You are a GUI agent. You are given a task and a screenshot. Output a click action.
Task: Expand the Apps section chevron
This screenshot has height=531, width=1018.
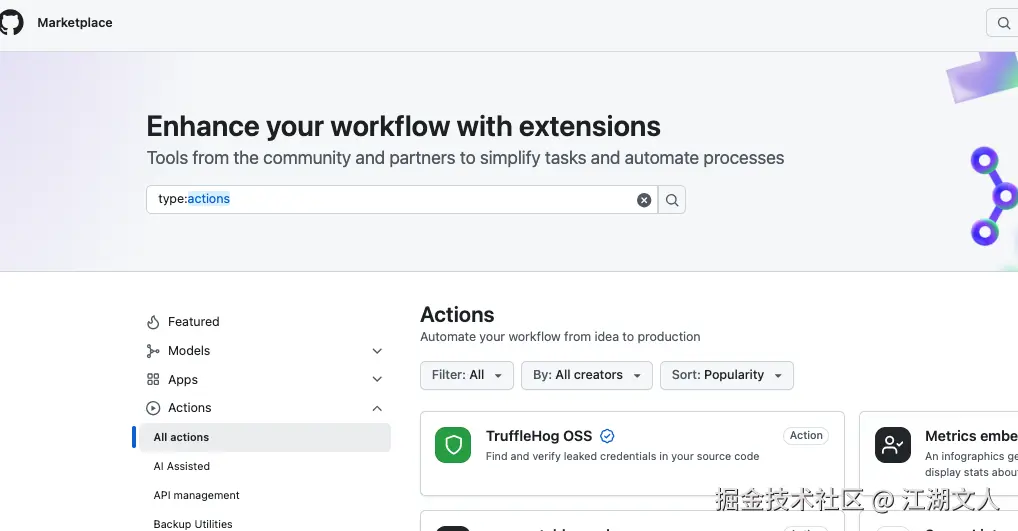click(x=377, y=380)
